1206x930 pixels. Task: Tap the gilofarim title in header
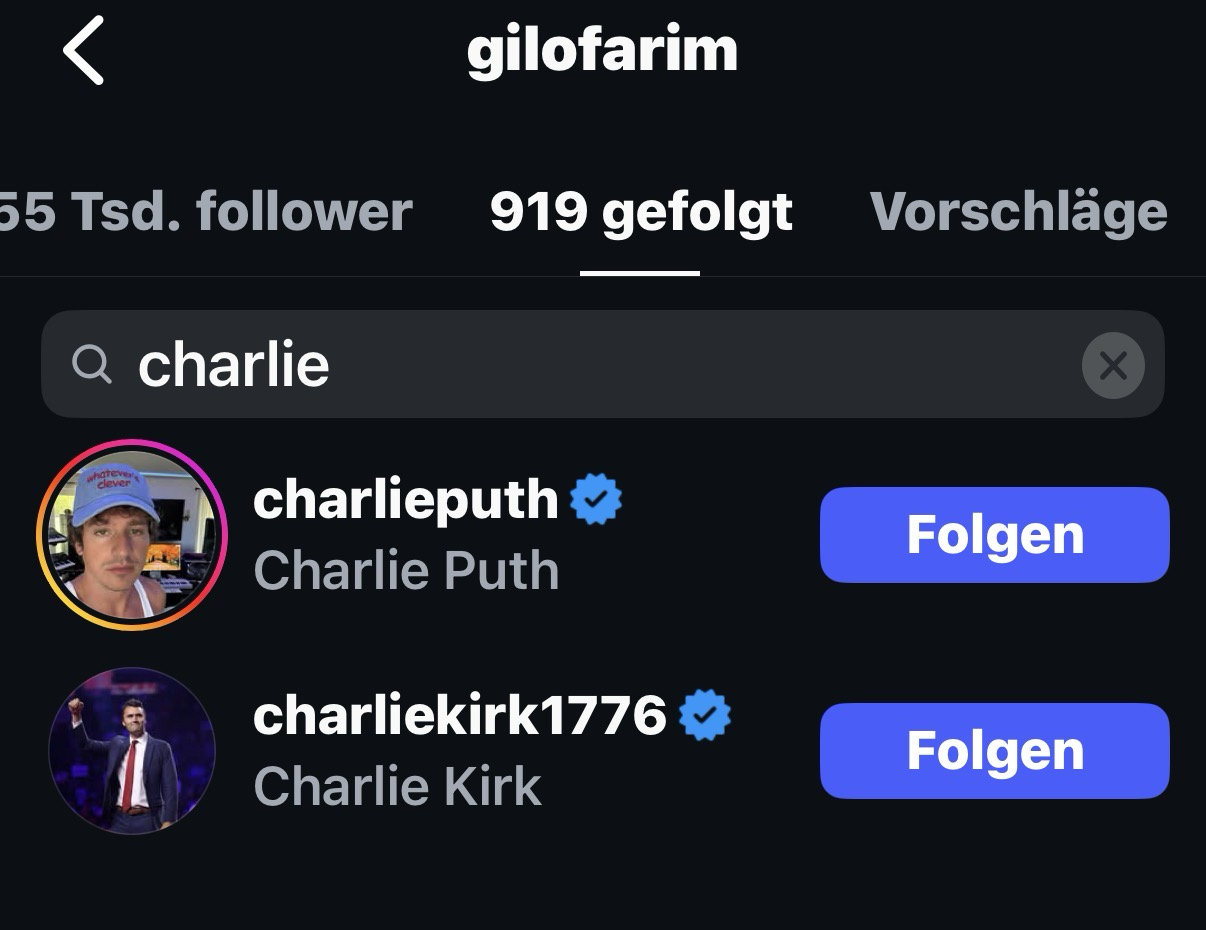(x=602, y=52)
